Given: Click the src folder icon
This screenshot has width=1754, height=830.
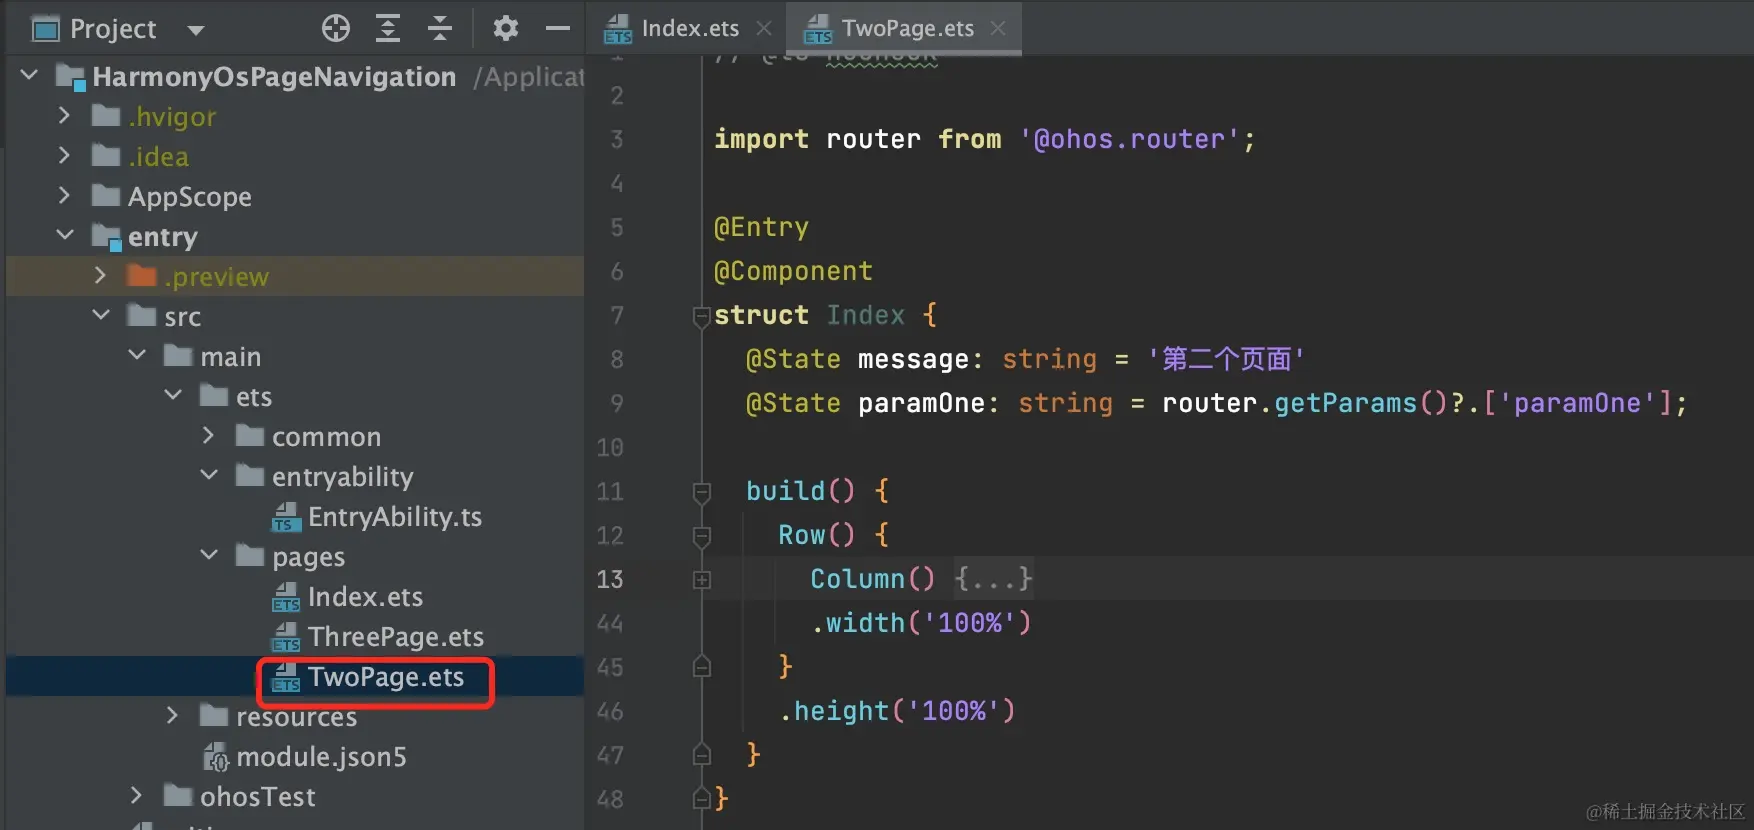Looking at the screenshot, I should [142, 316].
